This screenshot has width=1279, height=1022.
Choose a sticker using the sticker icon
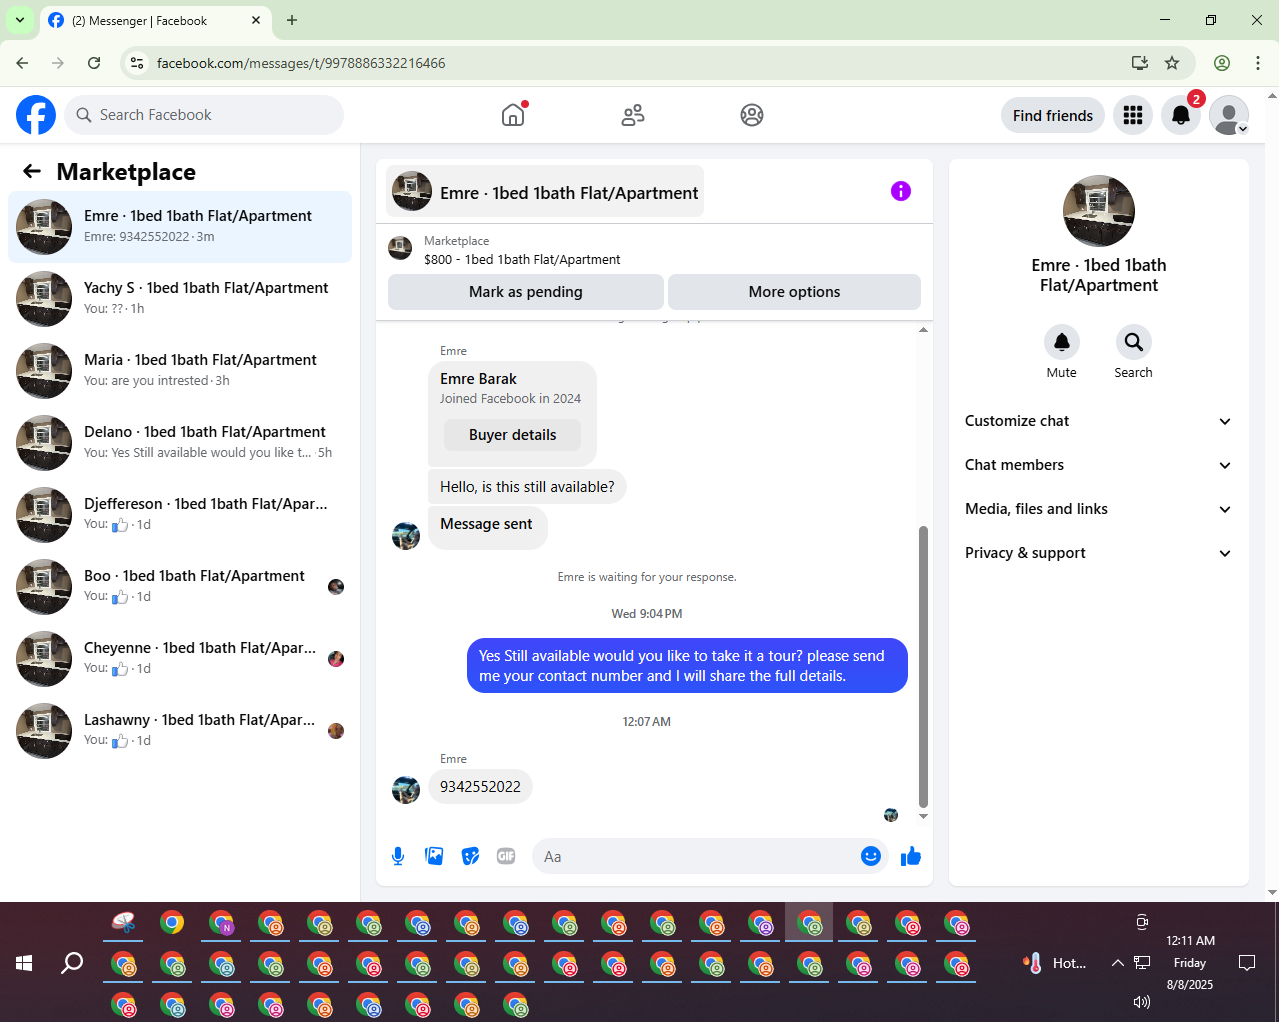tap(470, 856)
